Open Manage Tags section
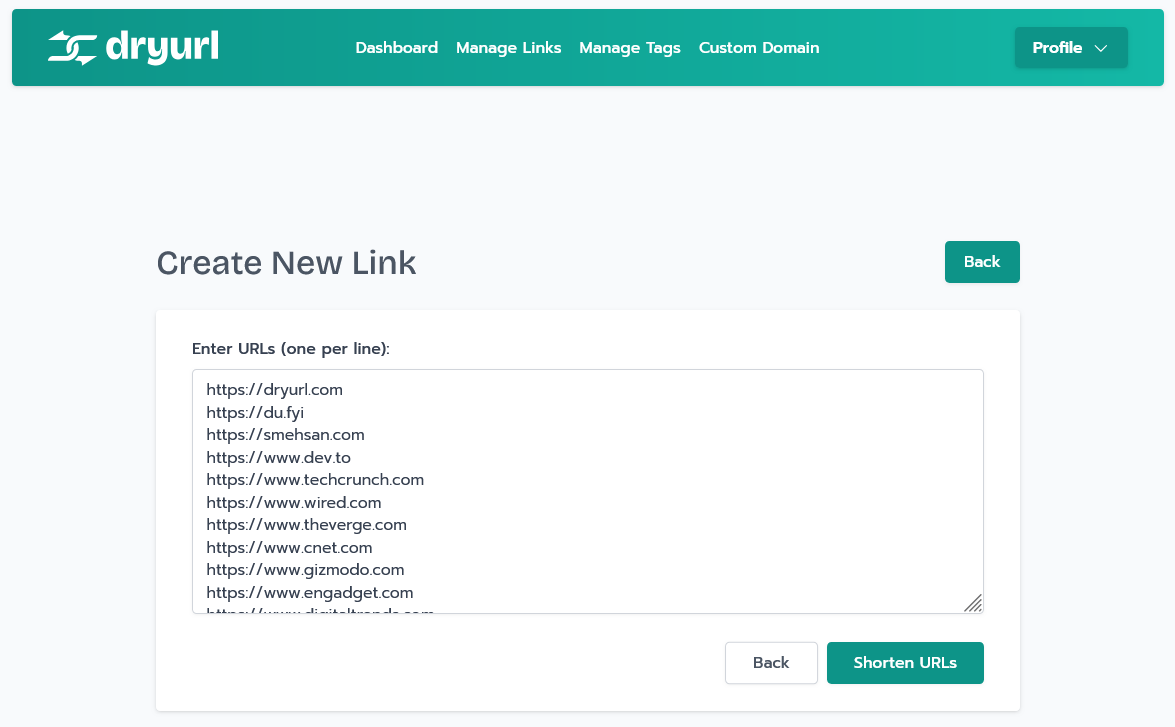 click(x=629, y=48)
